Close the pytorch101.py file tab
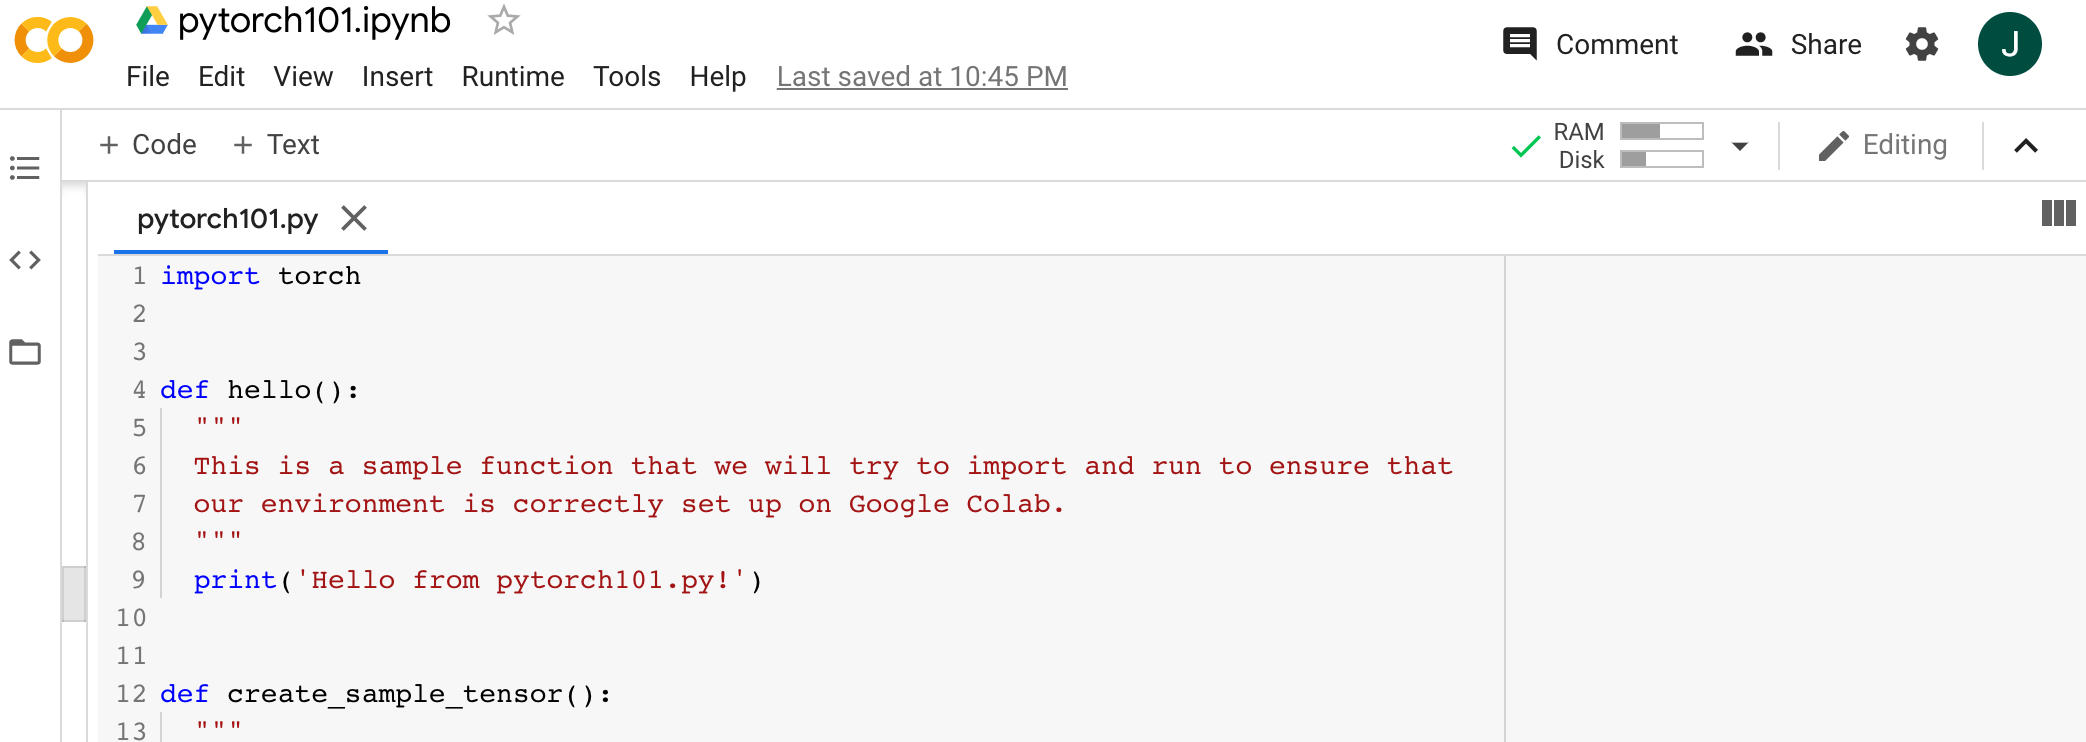Screen dimensions: 2086x742 (354, 218)
